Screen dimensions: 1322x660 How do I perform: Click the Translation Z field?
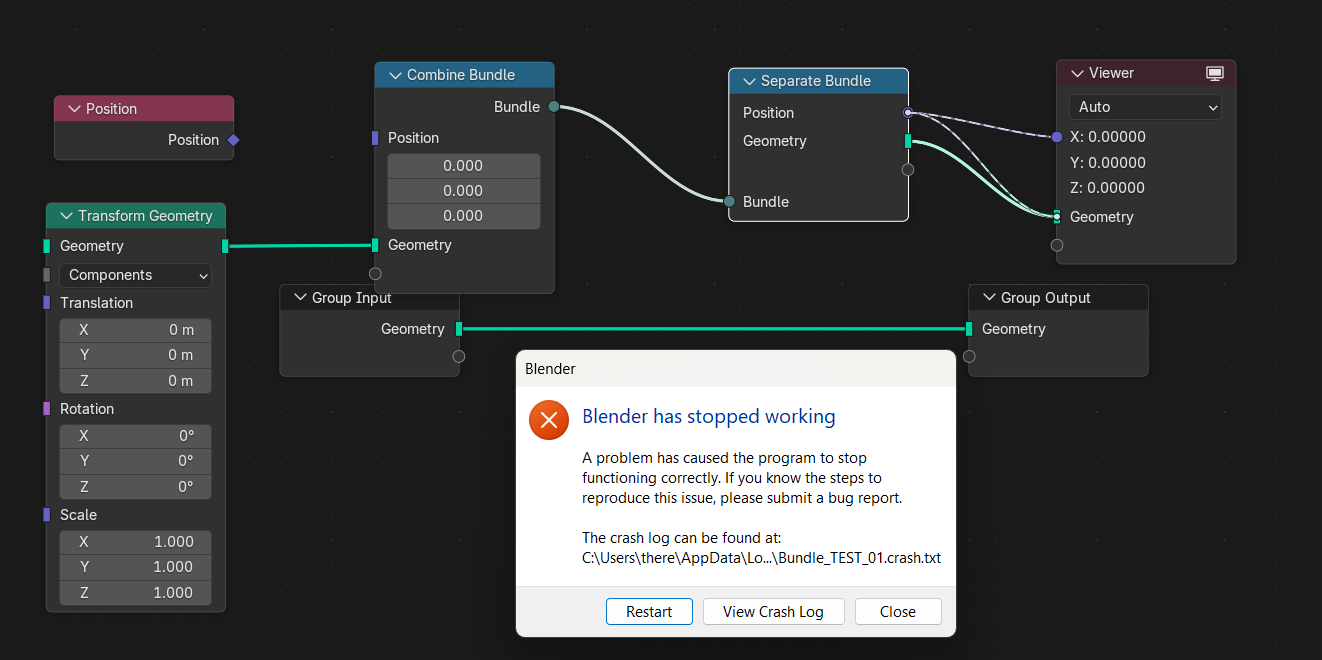tap(135, 381)
